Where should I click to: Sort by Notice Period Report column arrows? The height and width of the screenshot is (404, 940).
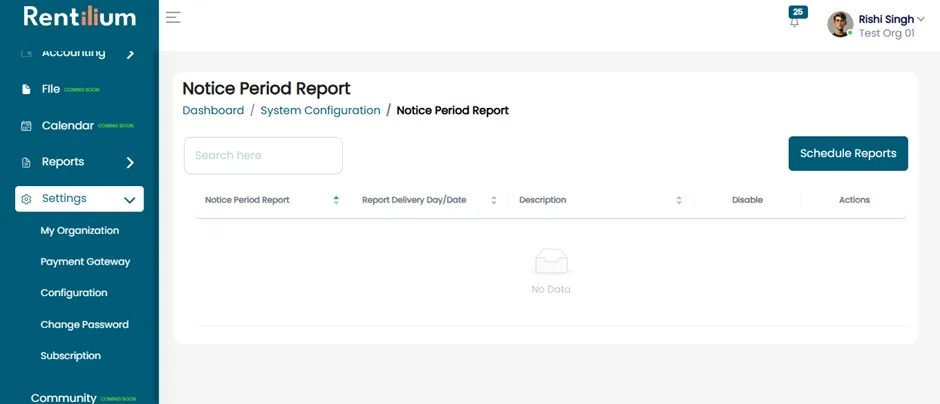pyautogui.click(x=336, y=200)
